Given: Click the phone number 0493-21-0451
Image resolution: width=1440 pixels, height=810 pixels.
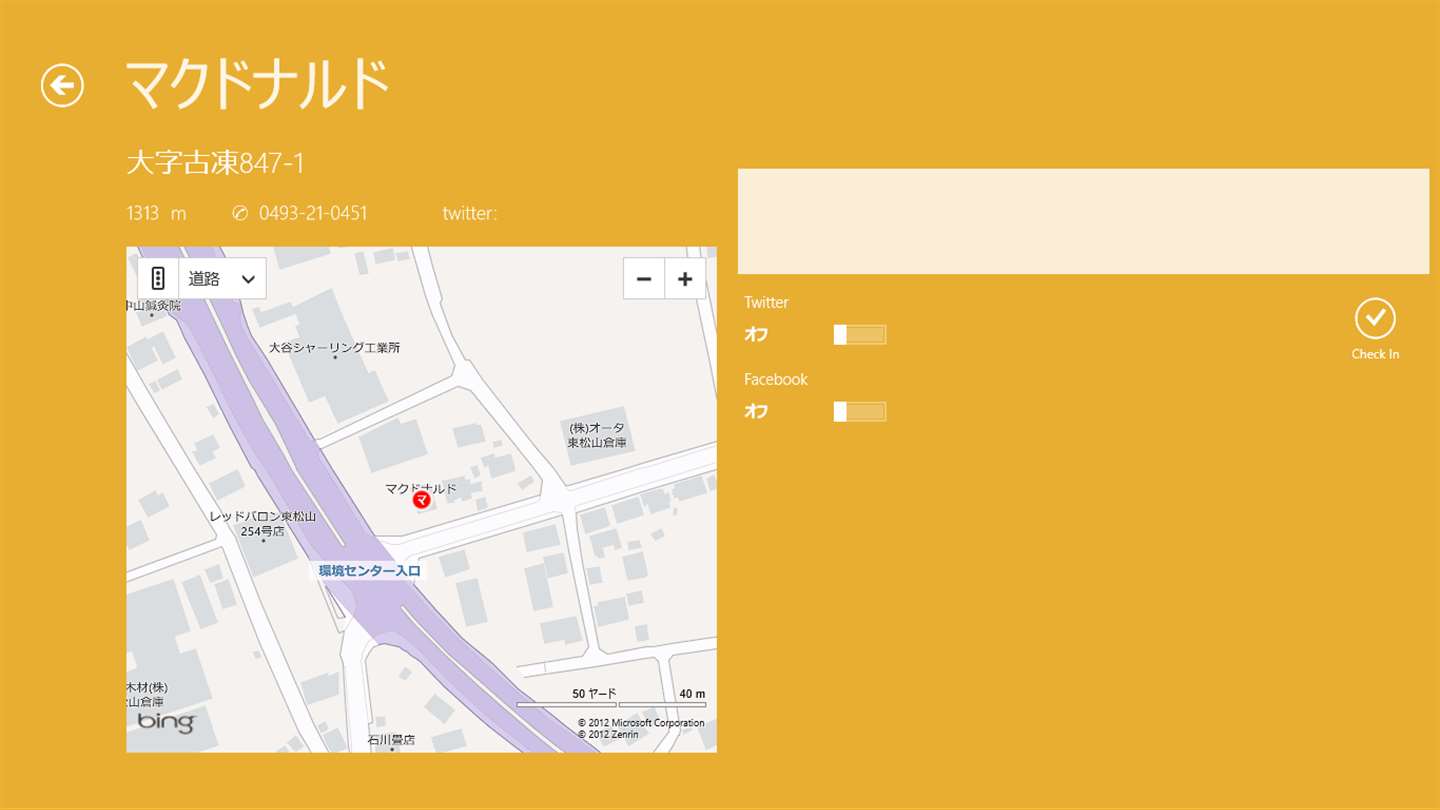Looking at the screenshot, I should click(313, 213).
